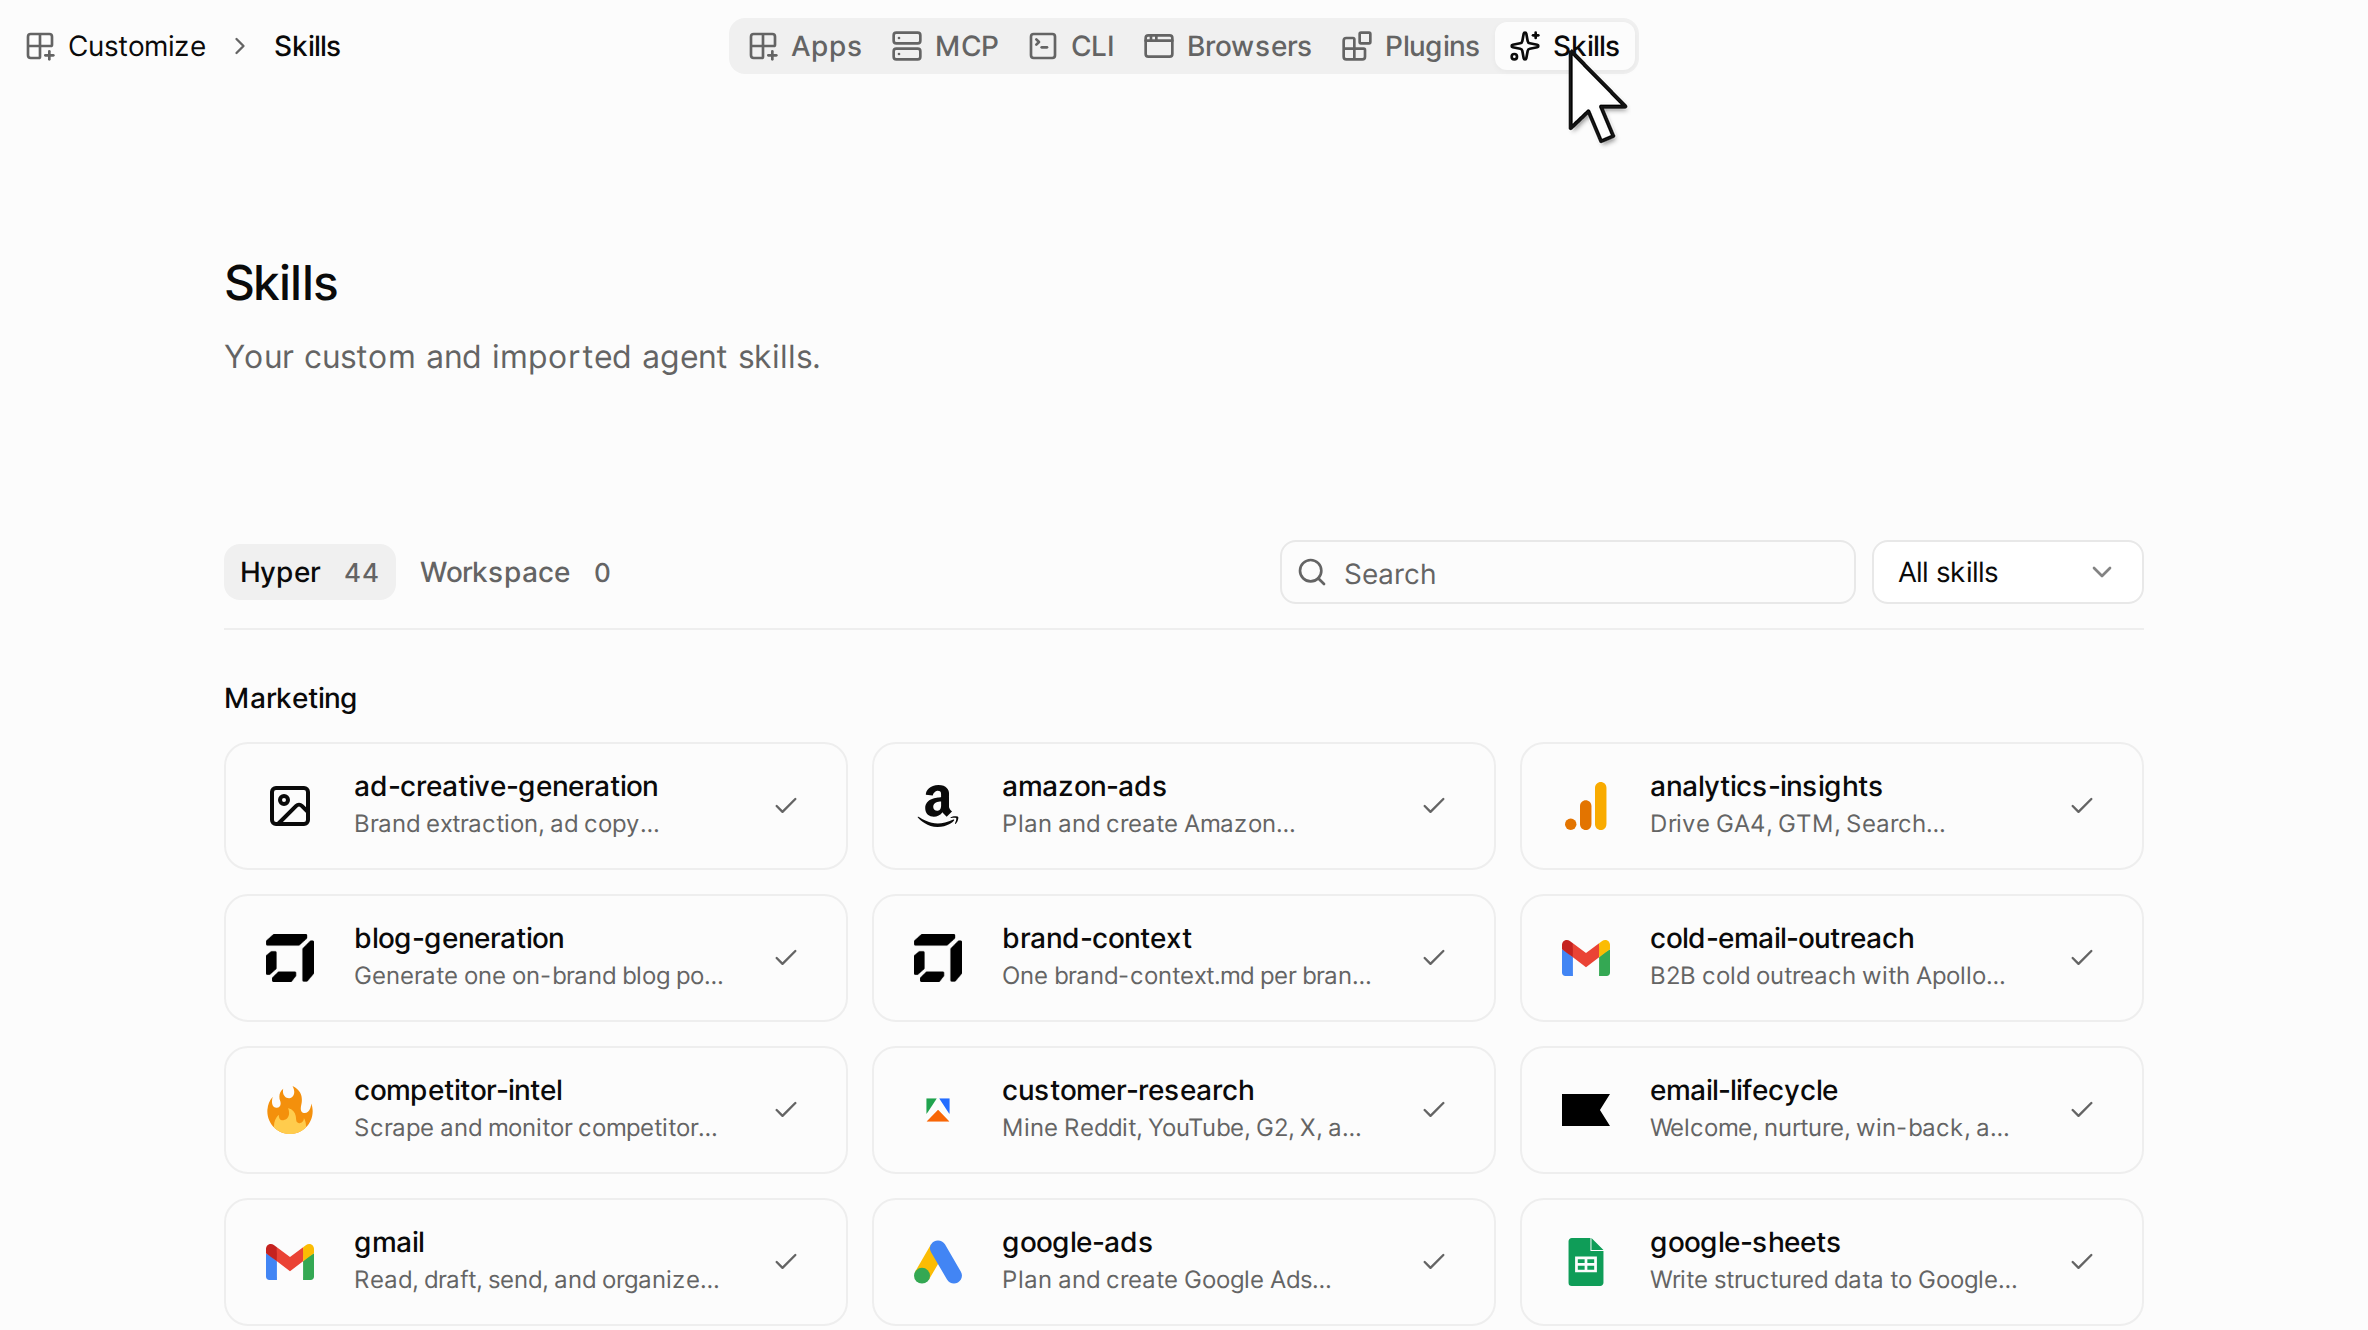The height and width of the screenshot is (1330, 2368).
Task: Click the "Read, draft, send, and organize..." description
Action: (536, 1280)
